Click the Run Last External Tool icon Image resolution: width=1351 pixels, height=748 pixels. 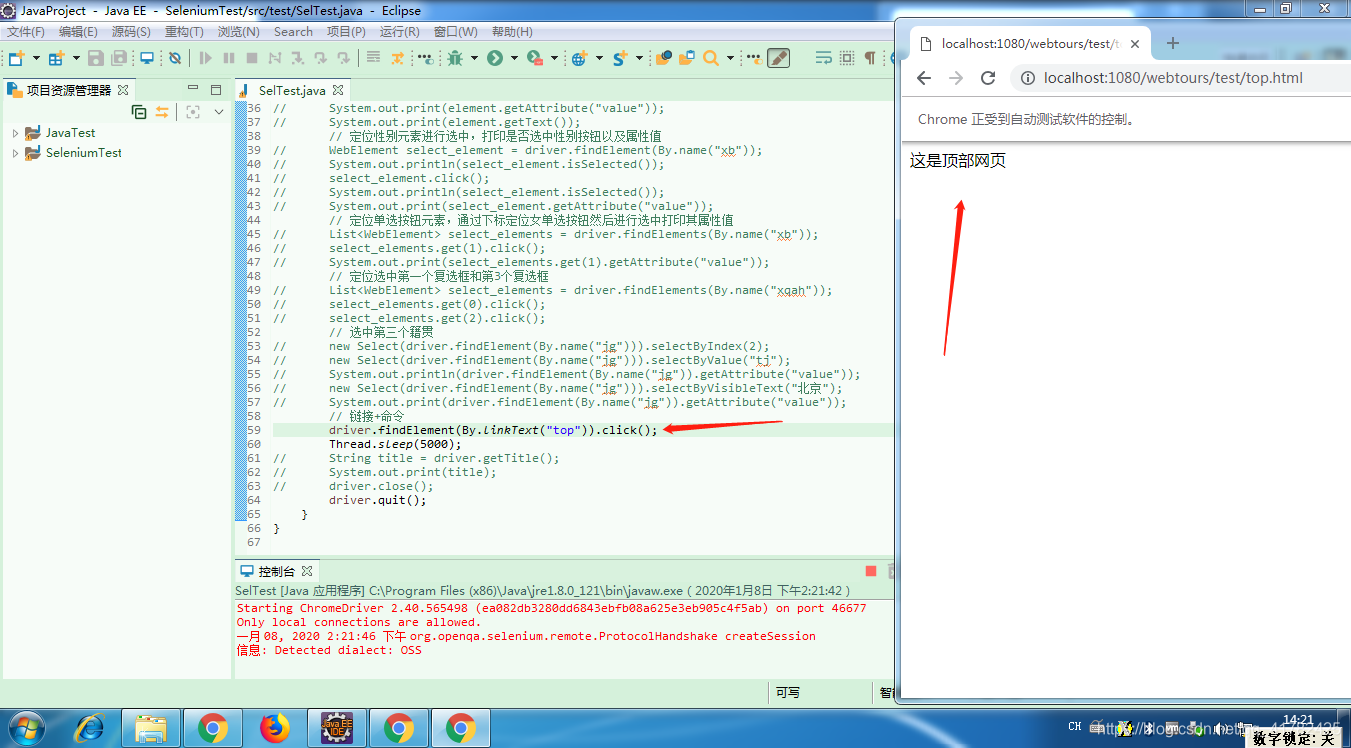coord(535,58)
